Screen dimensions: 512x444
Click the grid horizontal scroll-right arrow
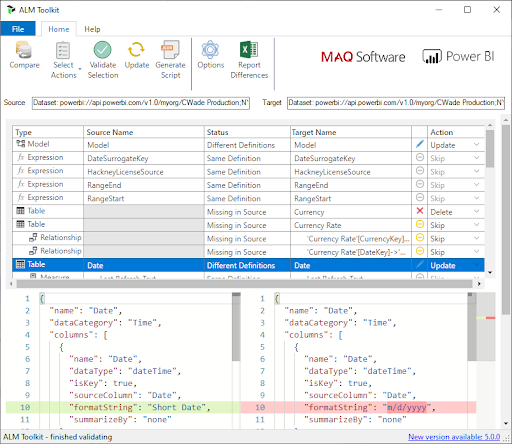tap(479, 284)
